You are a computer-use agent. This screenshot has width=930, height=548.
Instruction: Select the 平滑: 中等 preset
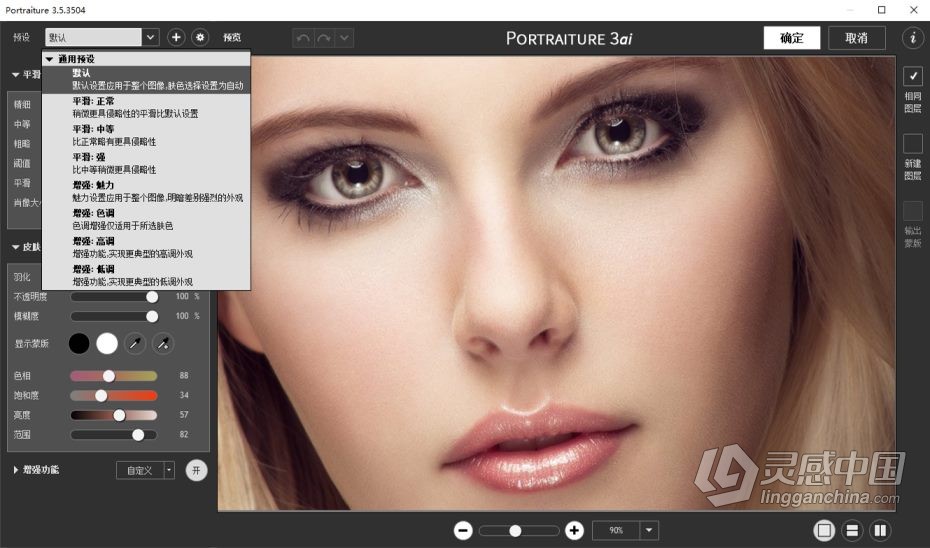(146, 135)
